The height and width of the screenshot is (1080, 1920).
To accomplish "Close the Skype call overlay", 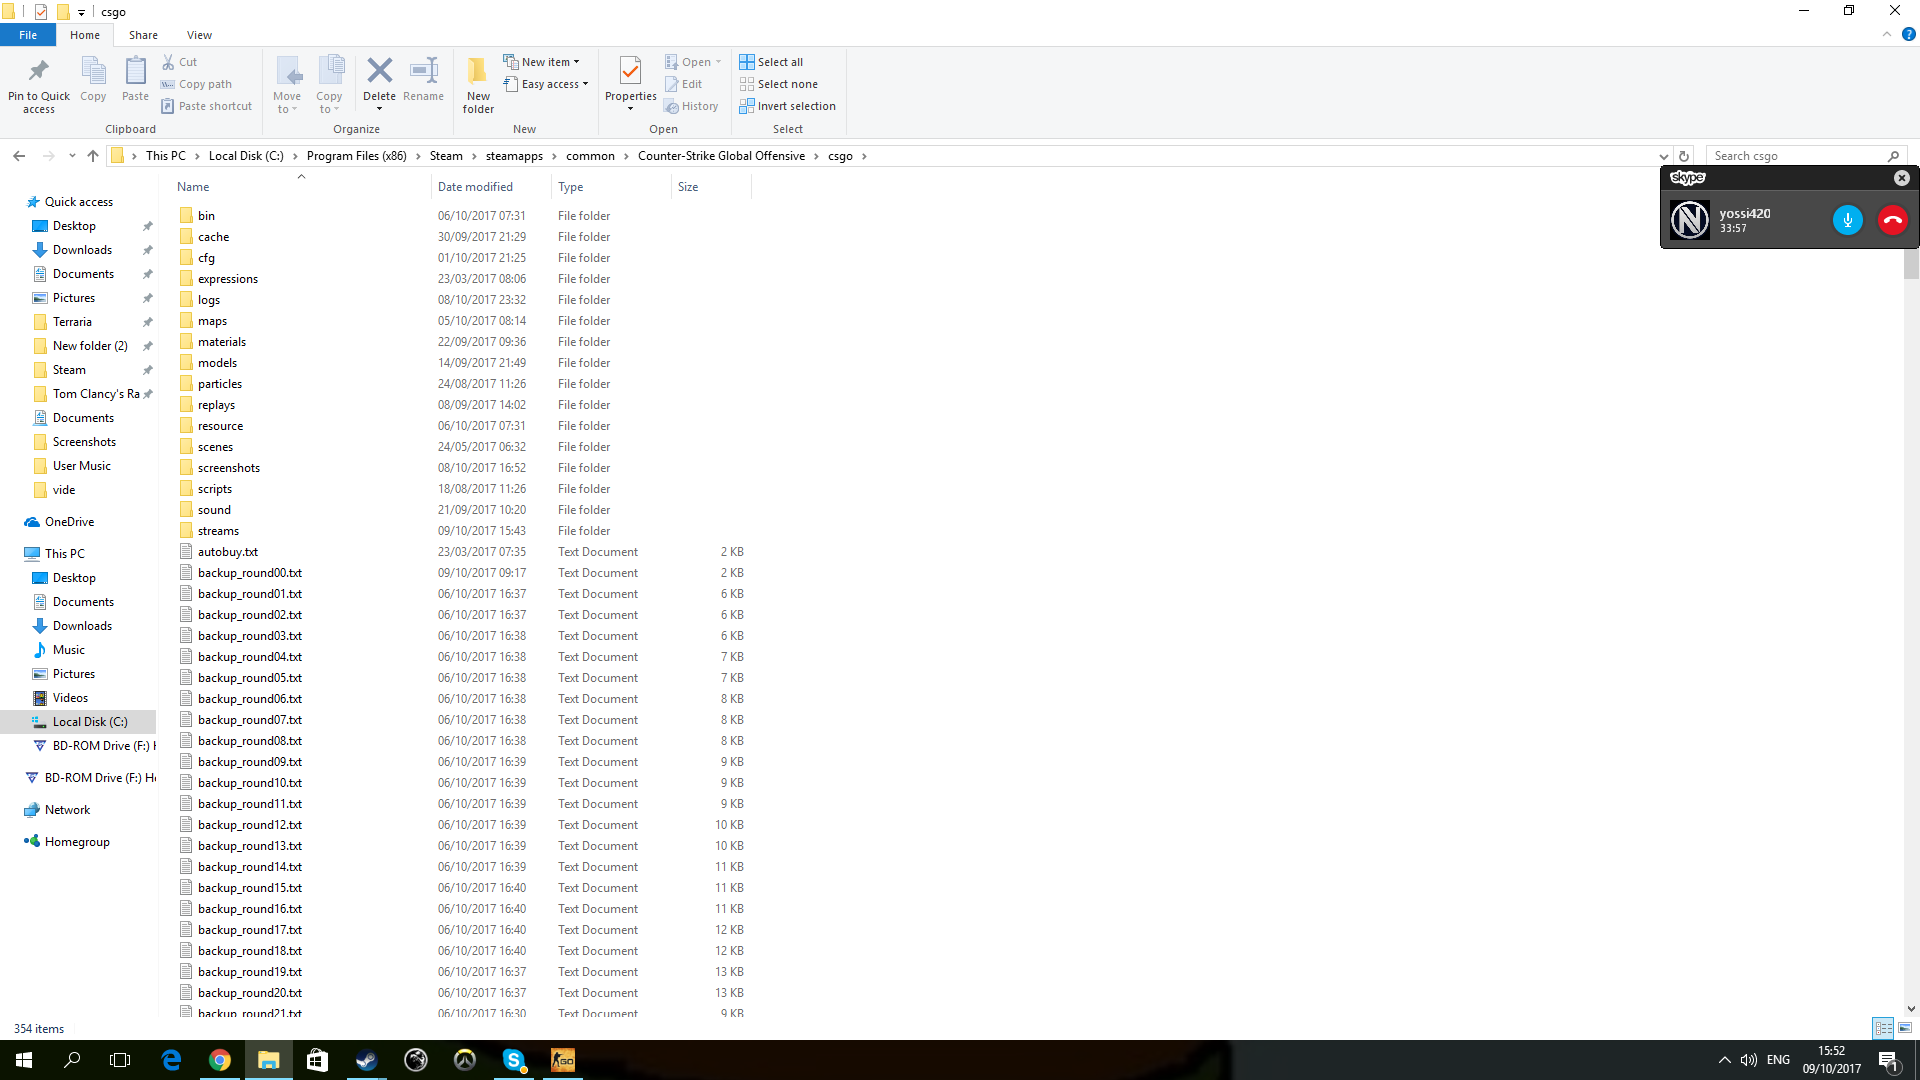I will point(1901,178).
